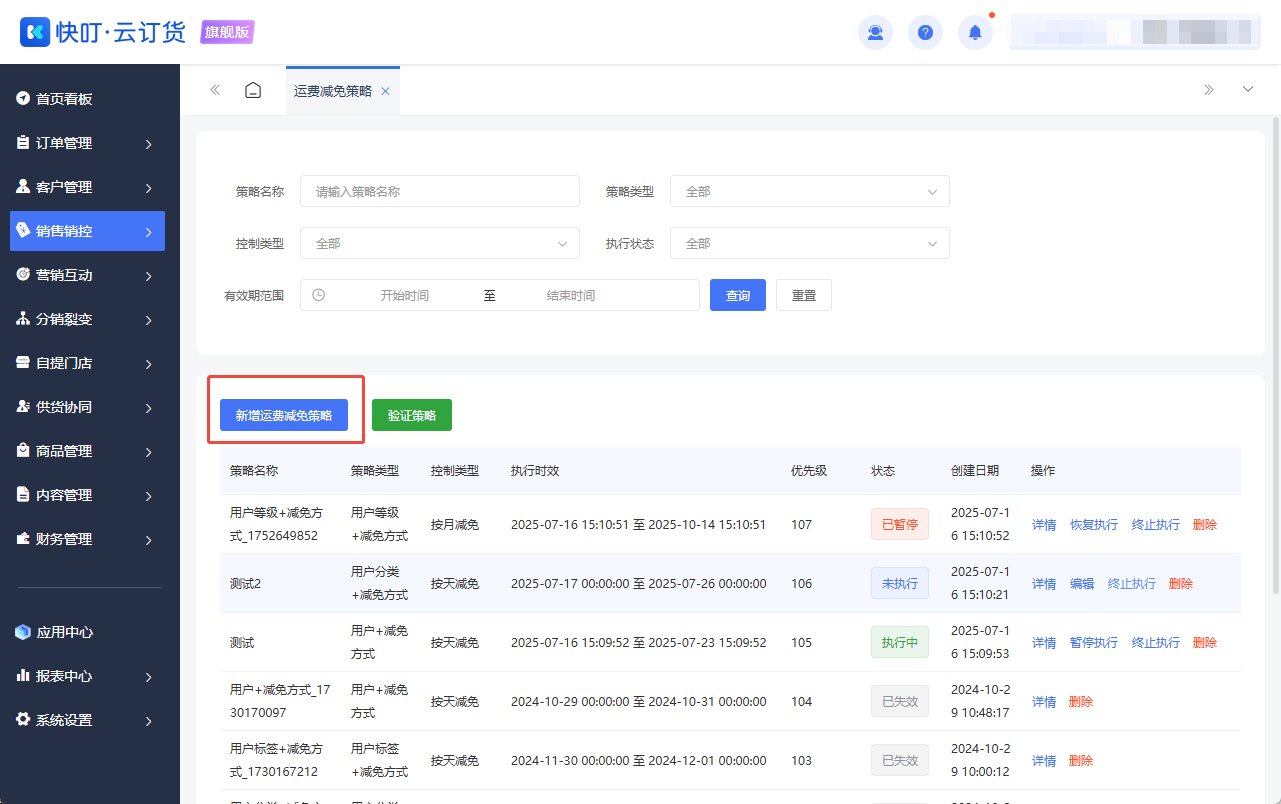Screen dimensions: 1281x804
Task: Click the tab bar home icon
Action: click(x=254, y=90)
